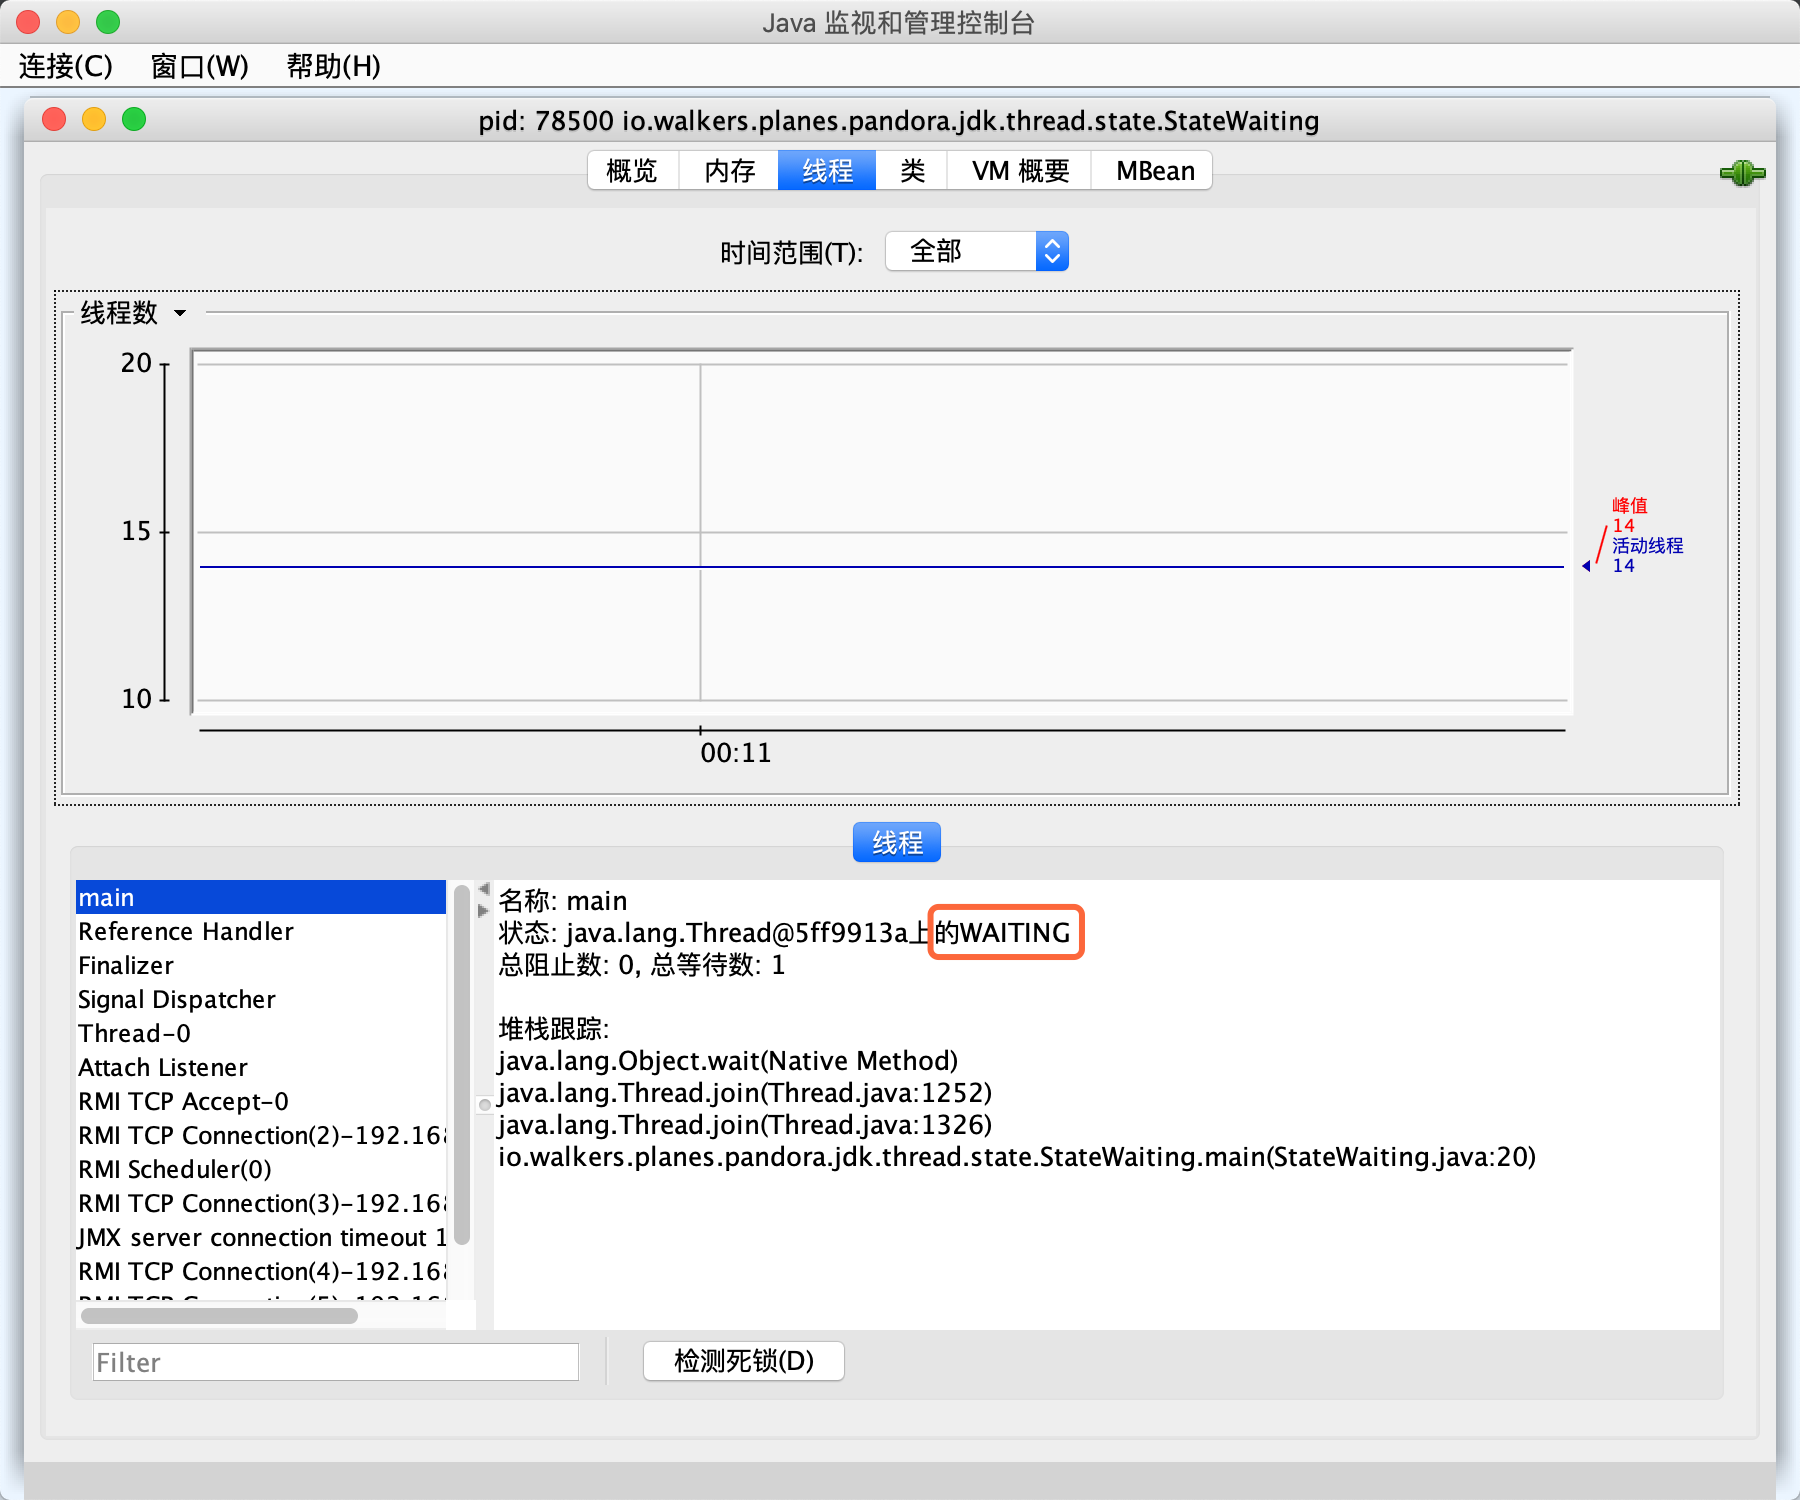The height and width of the screenshot is (1500, 1800).
Task: Click the left disclosure arrow beside thread details
Action: [x=483, y=887]
